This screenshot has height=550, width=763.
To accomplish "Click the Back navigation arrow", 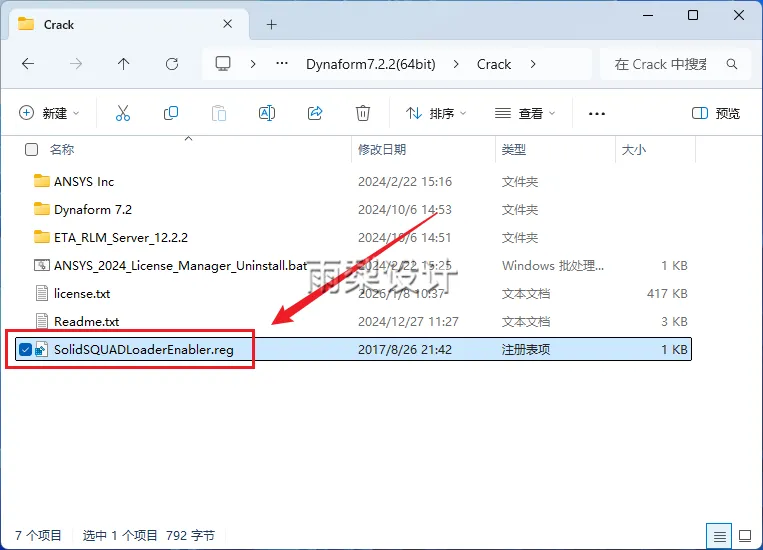I will pyautogui.click(x=28, y=64).
